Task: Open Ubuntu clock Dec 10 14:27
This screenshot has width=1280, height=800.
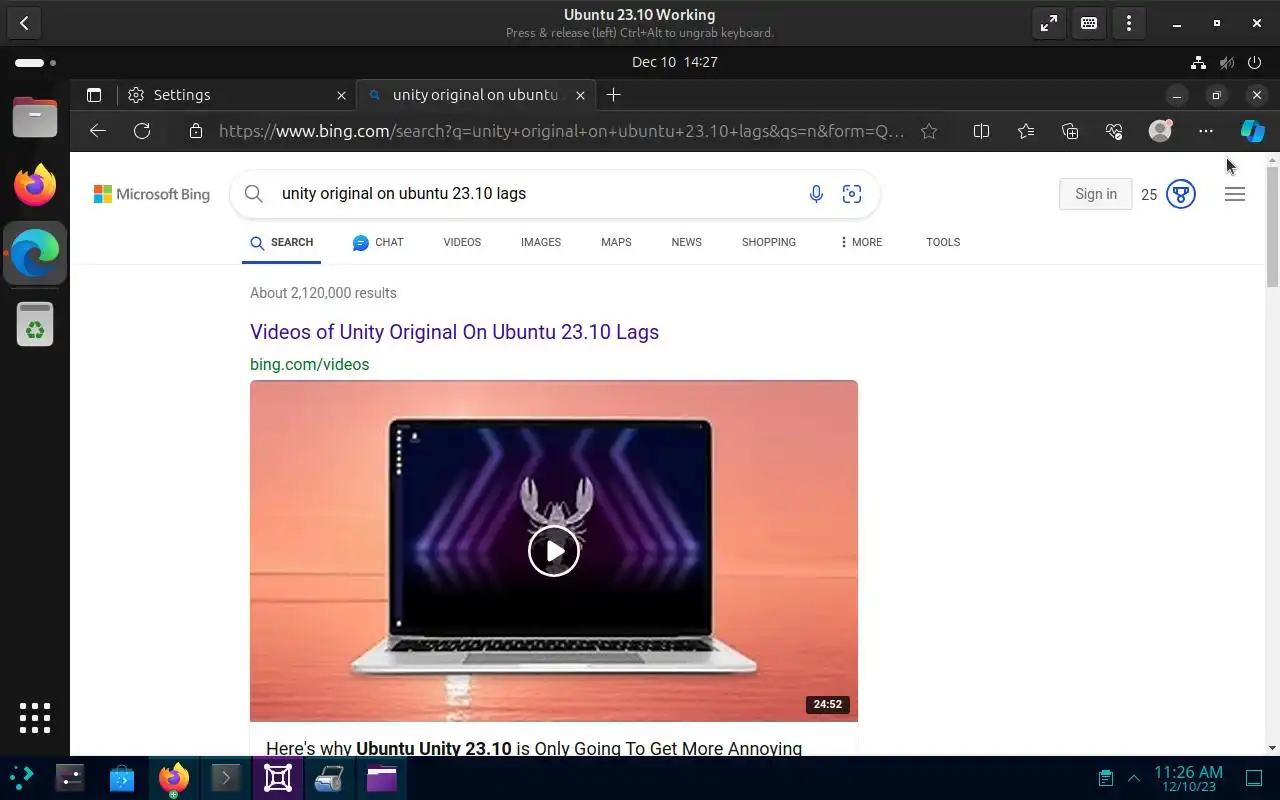Action: pos(675,62)
